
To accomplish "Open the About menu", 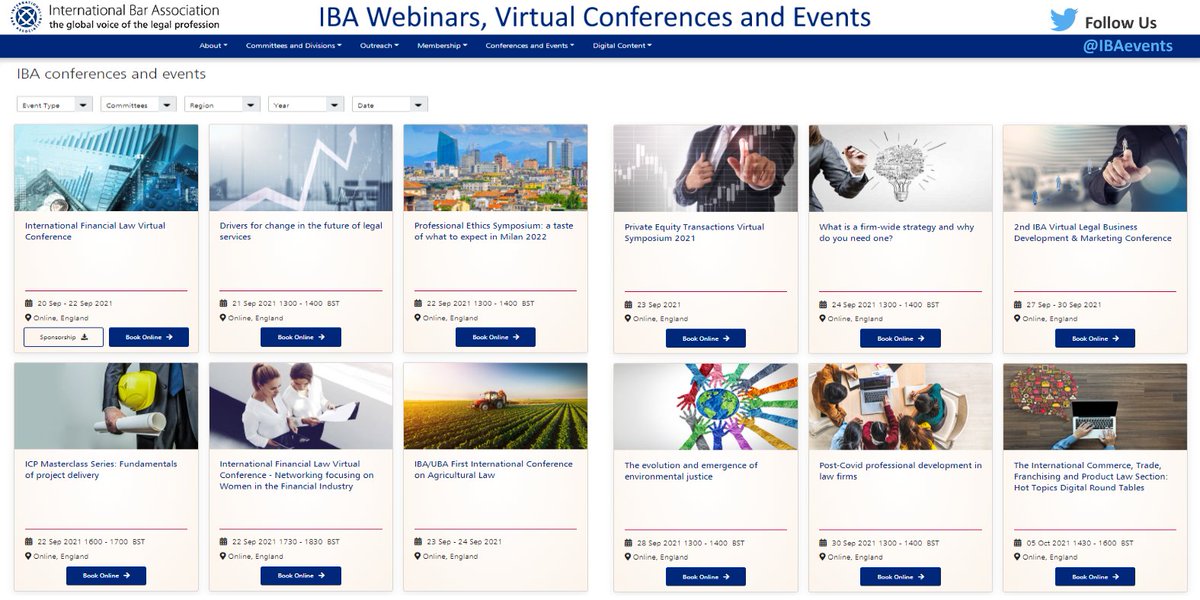I will [x=213, y=46].
